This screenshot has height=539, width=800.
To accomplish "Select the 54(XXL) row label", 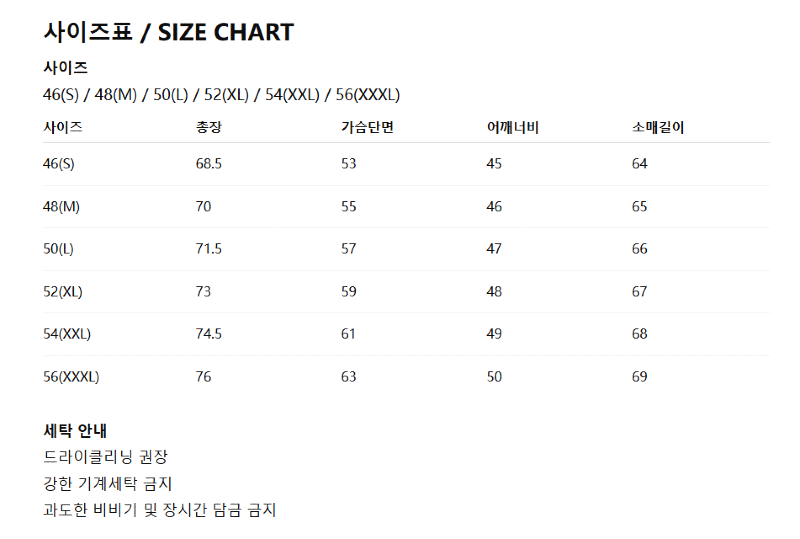I will click(67, 334).
